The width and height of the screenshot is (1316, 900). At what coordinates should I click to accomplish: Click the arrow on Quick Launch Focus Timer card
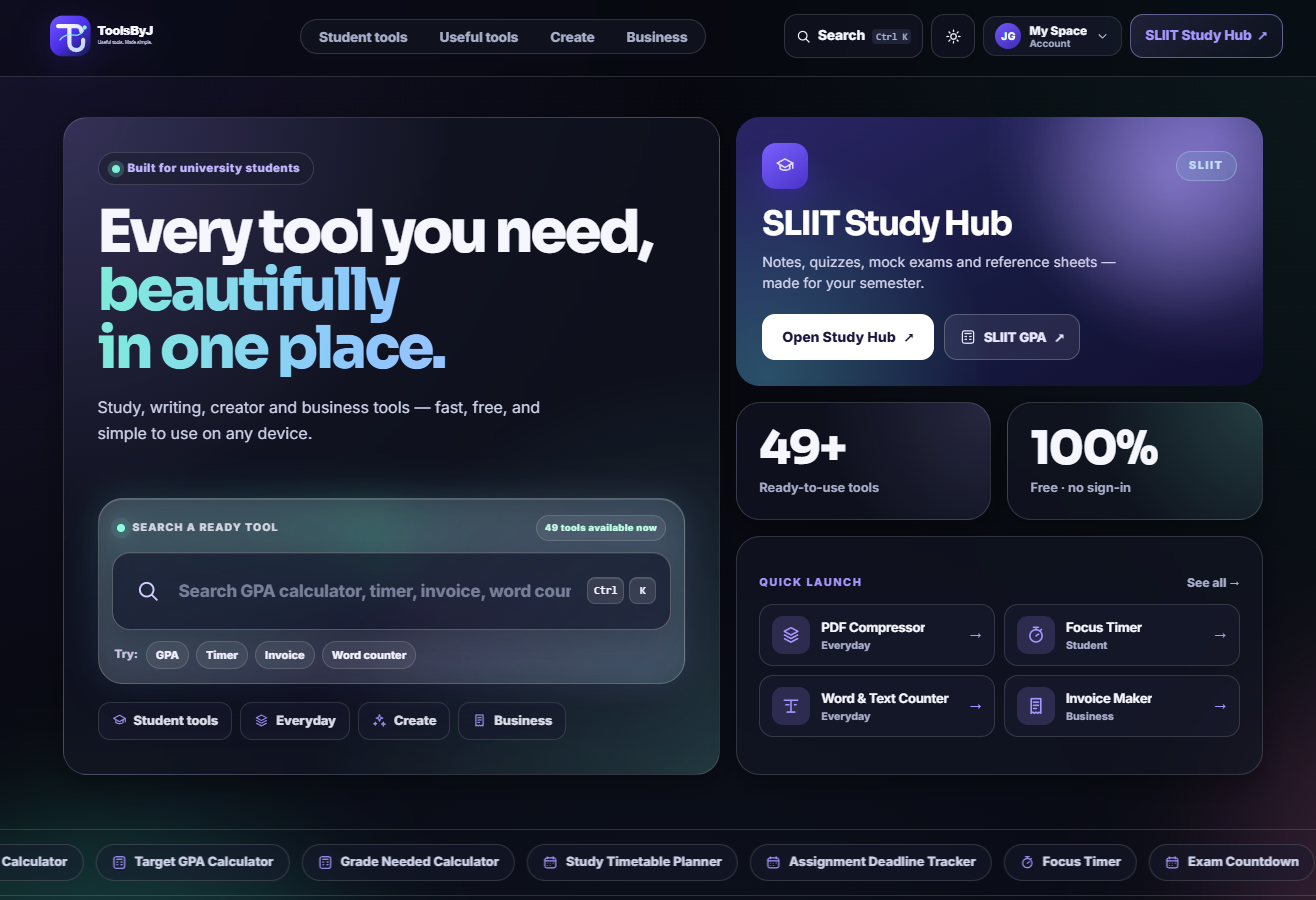pos(1220,635)
